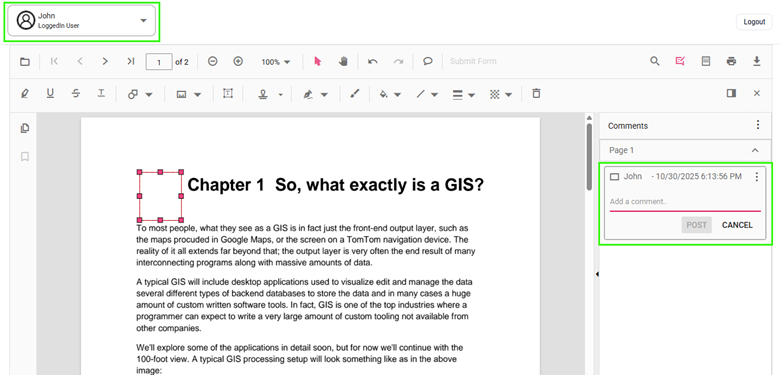
Task: Open the stroke color picker
Action: click(427, 94)
